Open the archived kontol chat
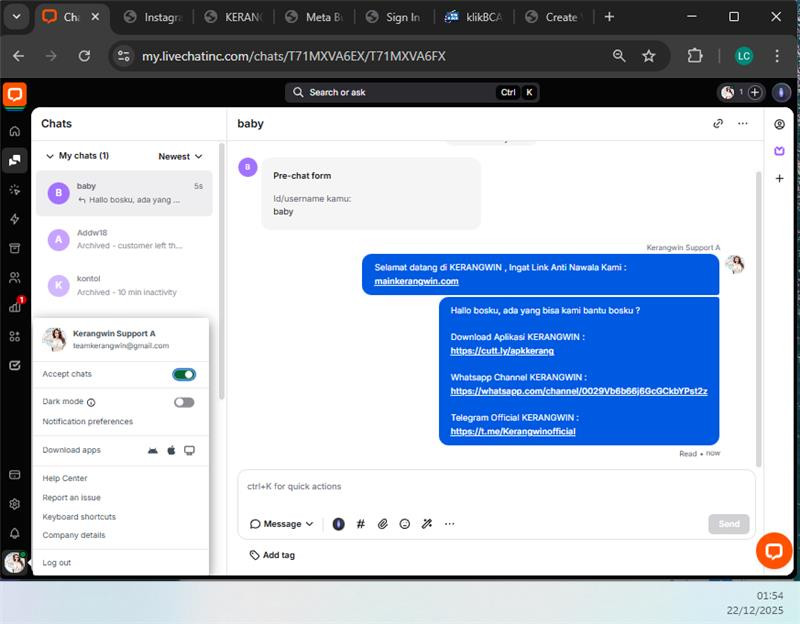 pos(124,286)
